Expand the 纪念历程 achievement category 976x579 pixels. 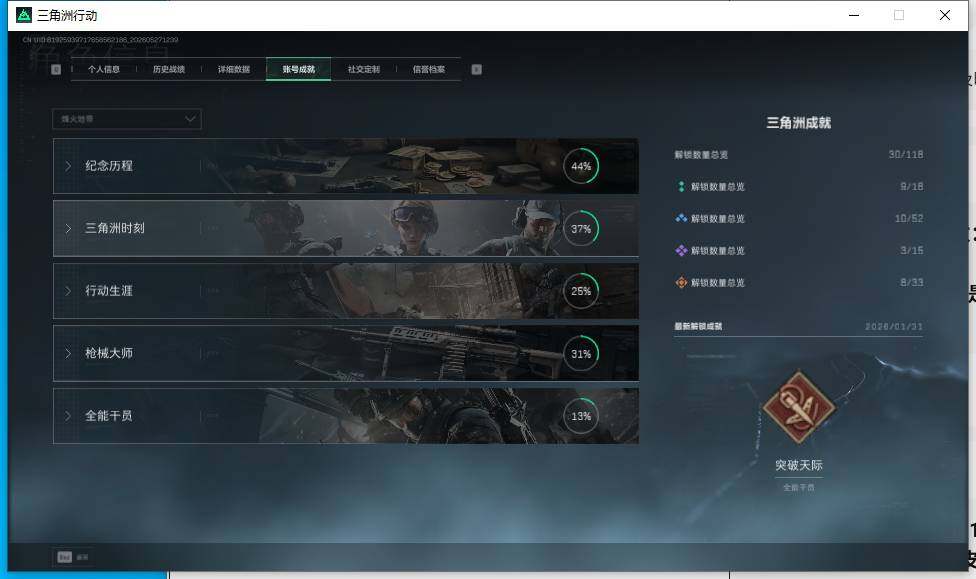[x=345, y=166]
